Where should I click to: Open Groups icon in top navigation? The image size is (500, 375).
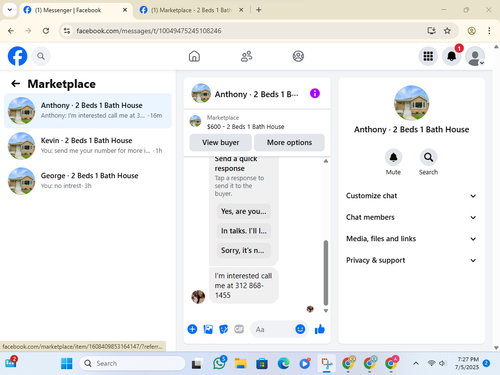click(x=298, y=56)
